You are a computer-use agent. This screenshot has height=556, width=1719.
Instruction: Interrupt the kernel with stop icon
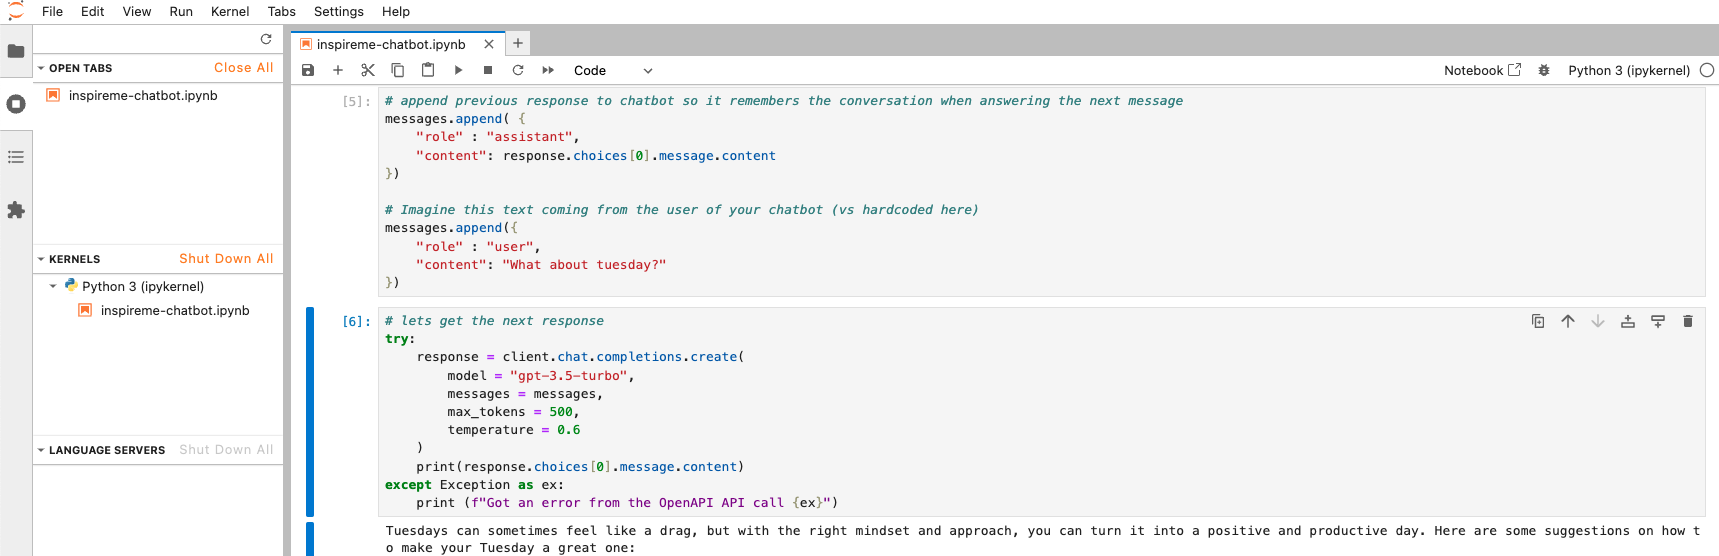pos(488,70)
